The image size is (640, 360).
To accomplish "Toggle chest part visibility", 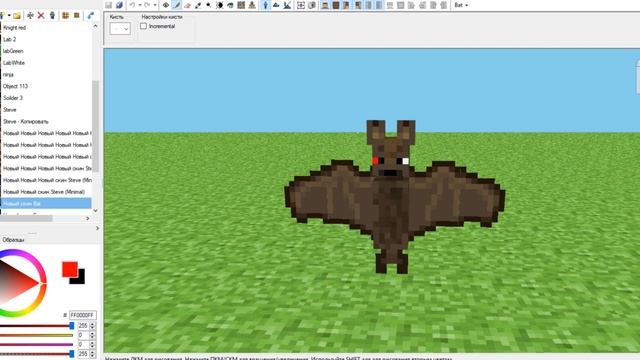I will [x=336, y=5].
